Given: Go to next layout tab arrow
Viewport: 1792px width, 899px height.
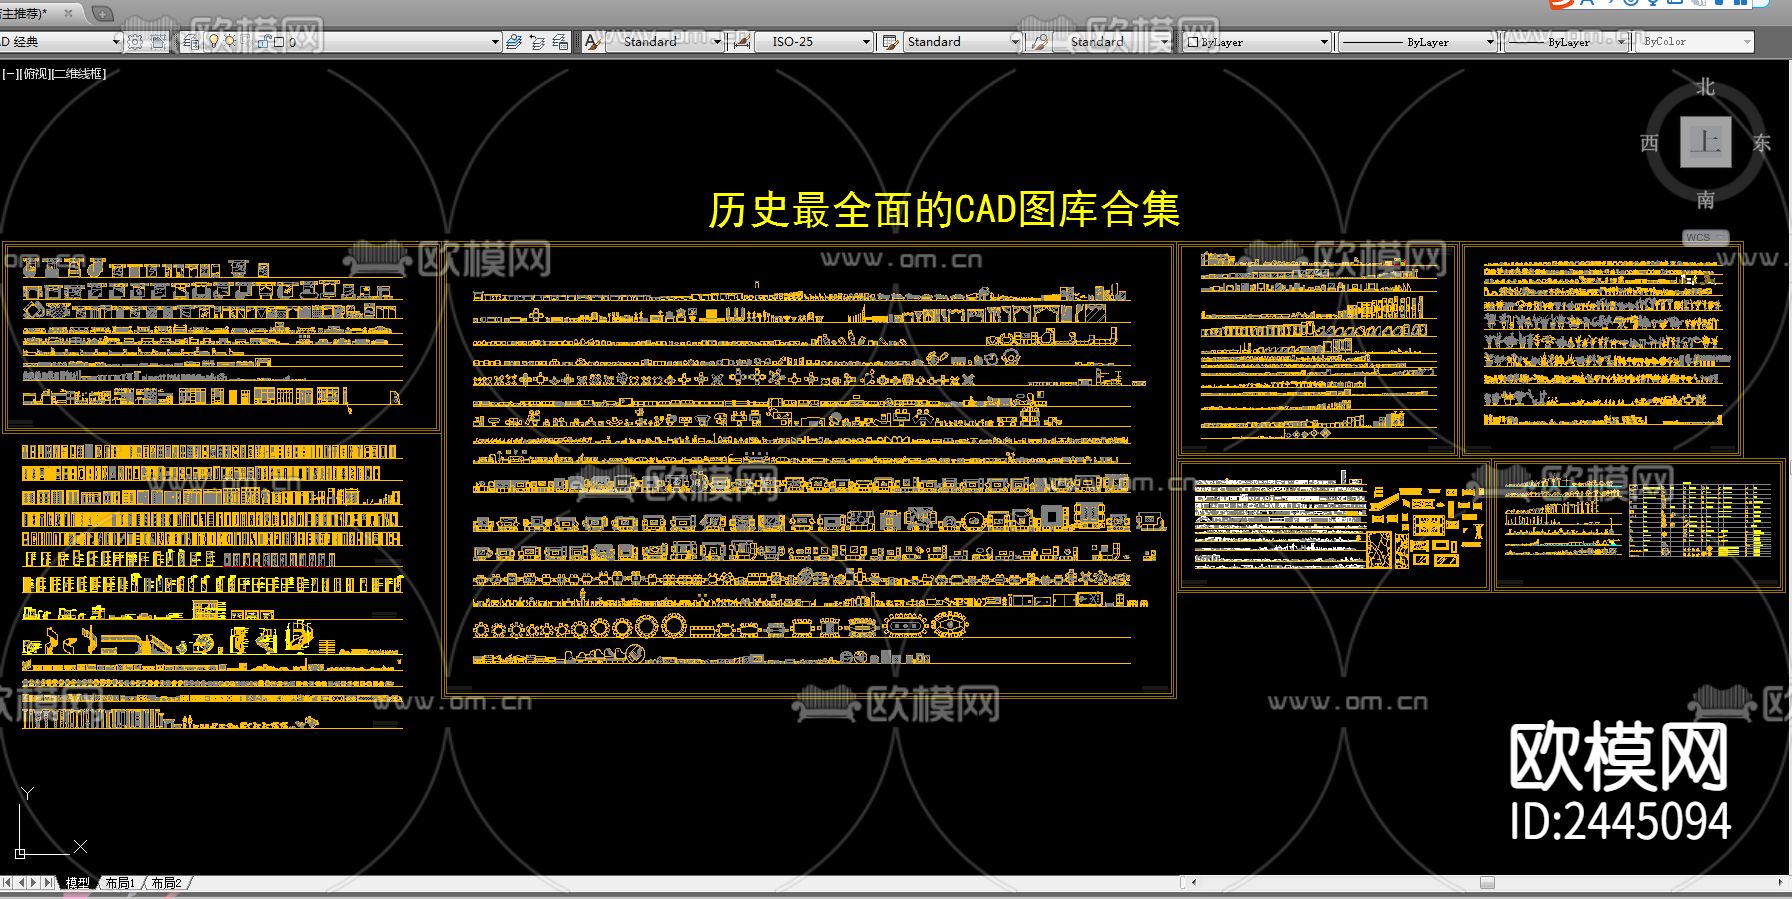Looking at the screenshot, I should 34,883.
